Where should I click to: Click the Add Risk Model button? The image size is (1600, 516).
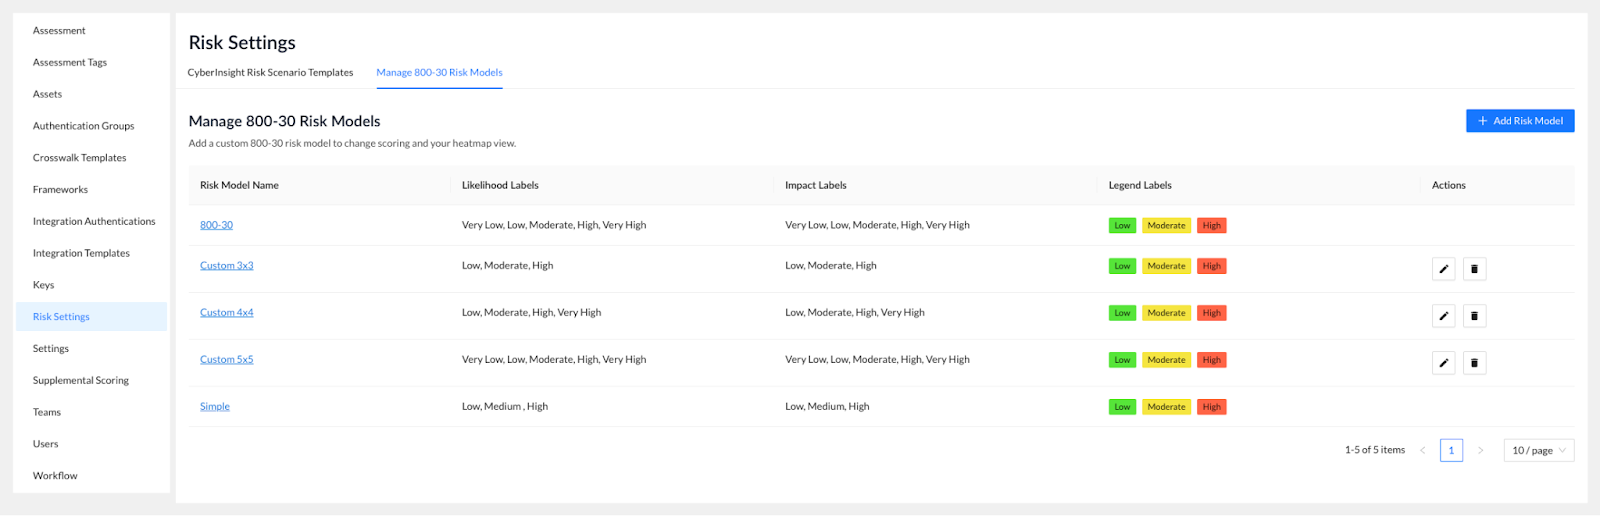pyautogui.click(x=1520, y=121)
